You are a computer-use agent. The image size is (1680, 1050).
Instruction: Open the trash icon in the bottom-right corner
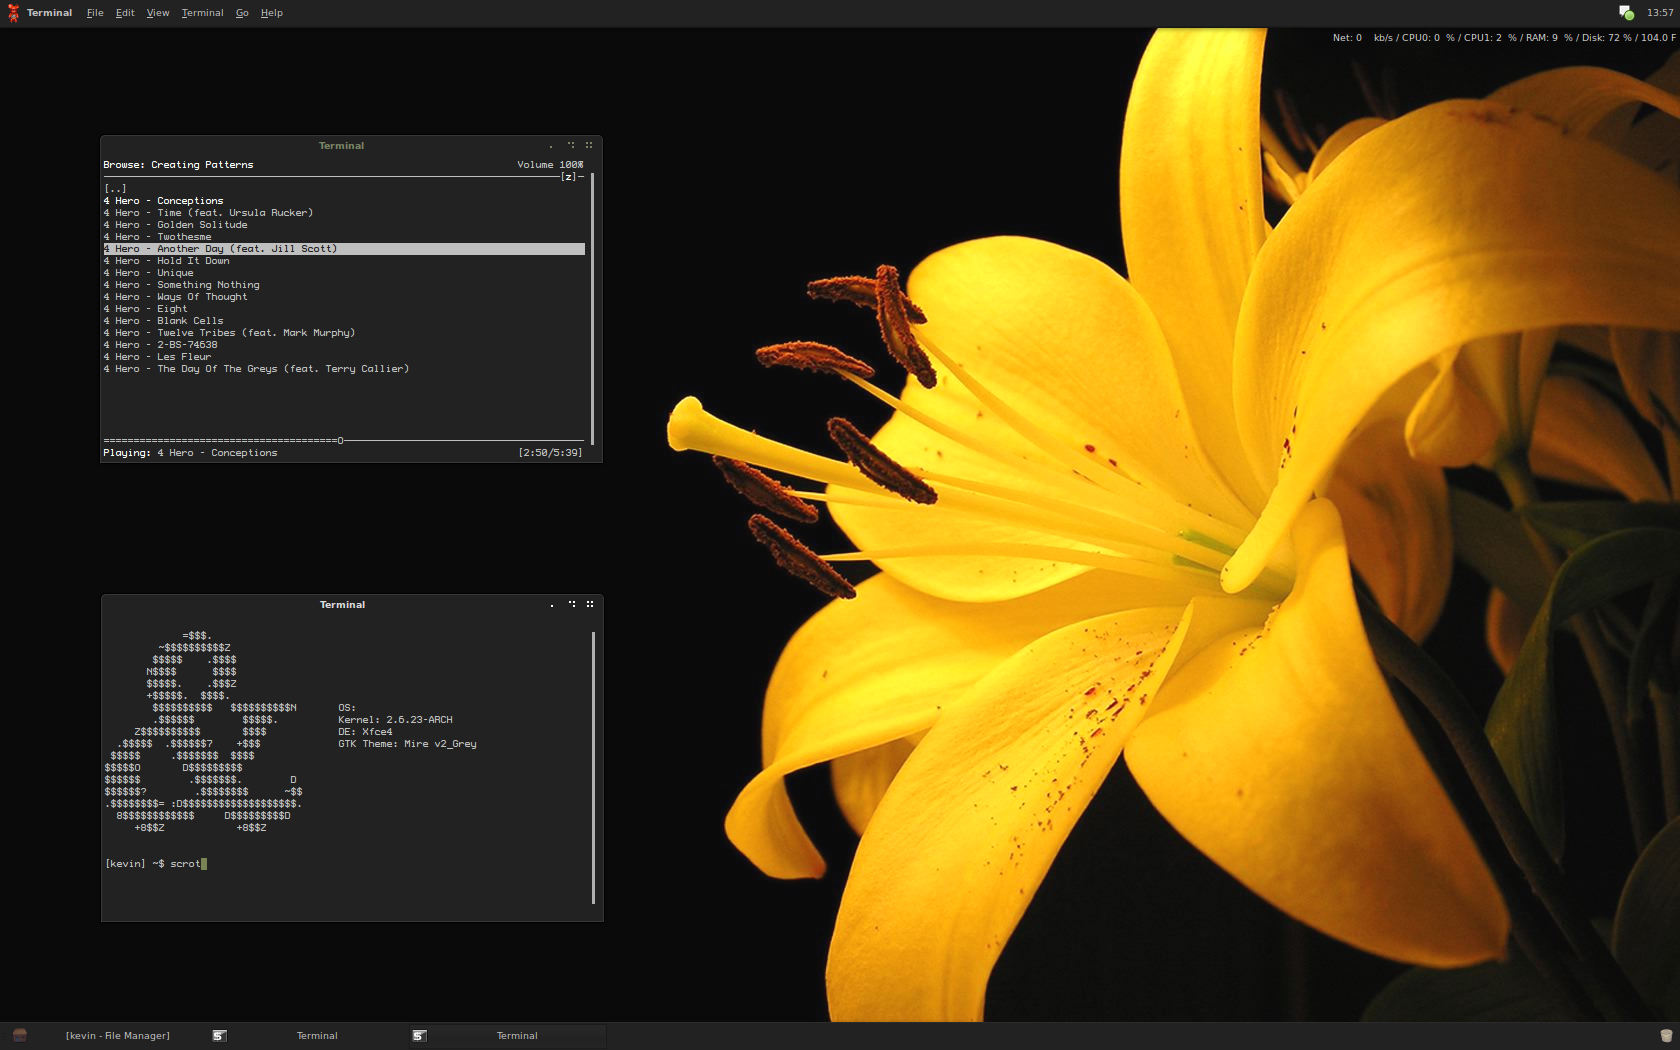(1666, 1036)
